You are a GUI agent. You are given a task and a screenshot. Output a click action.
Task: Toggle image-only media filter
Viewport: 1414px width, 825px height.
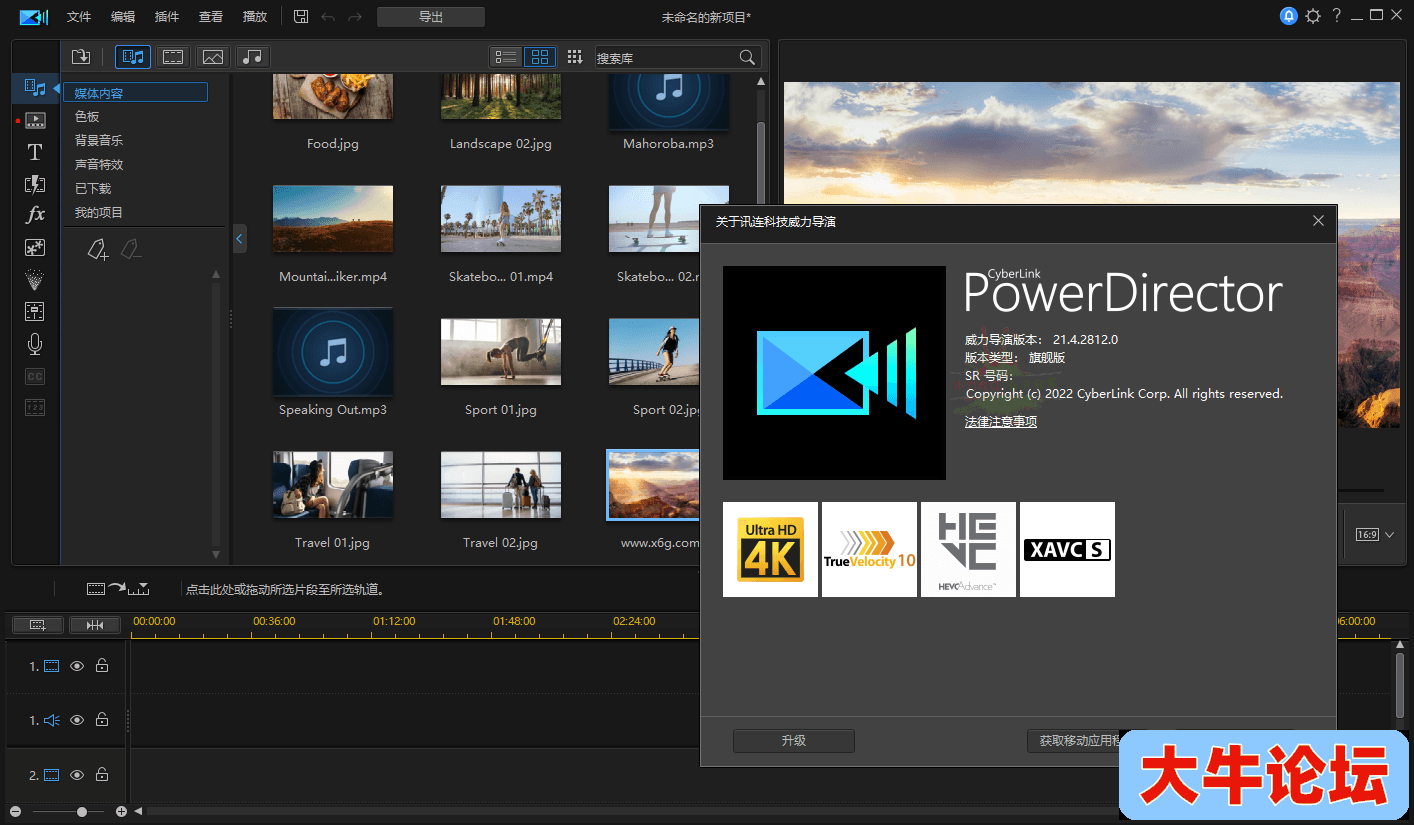(x=212, y=57)
